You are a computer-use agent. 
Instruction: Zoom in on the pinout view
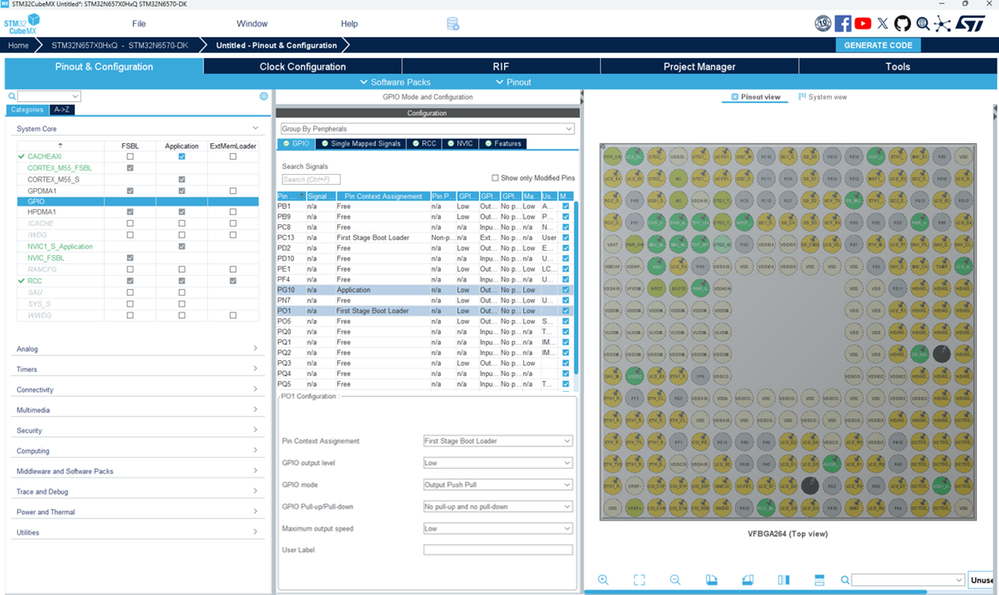click(x=603, y=580)
